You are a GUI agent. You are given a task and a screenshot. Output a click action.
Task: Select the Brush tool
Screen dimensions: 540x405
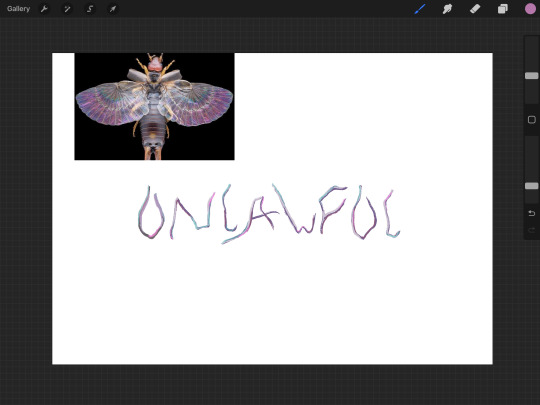pyautogui.click(x=420, y=9)
